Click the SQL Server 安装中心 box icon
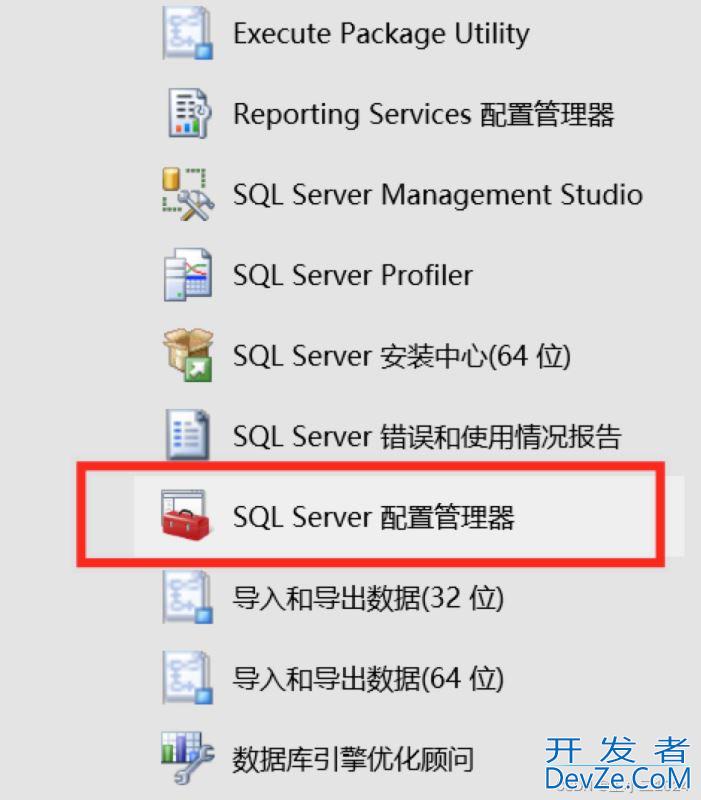 tap(187, 355)
